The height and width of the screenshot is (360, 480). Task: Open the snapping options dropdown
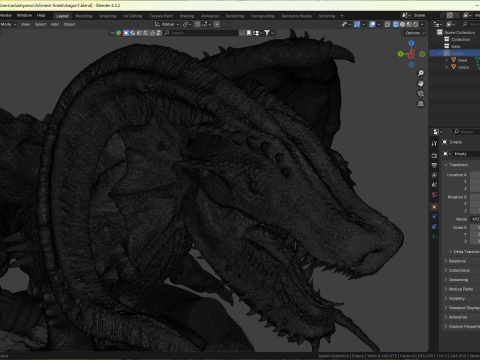206,24
